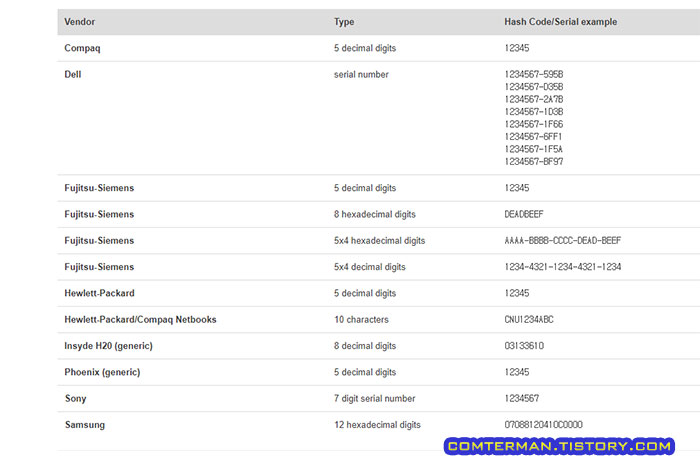The height and width of the screenshot is (466, 700).
Task: Select Dell serial 1234567-1F5A
Action: [533, 149]
